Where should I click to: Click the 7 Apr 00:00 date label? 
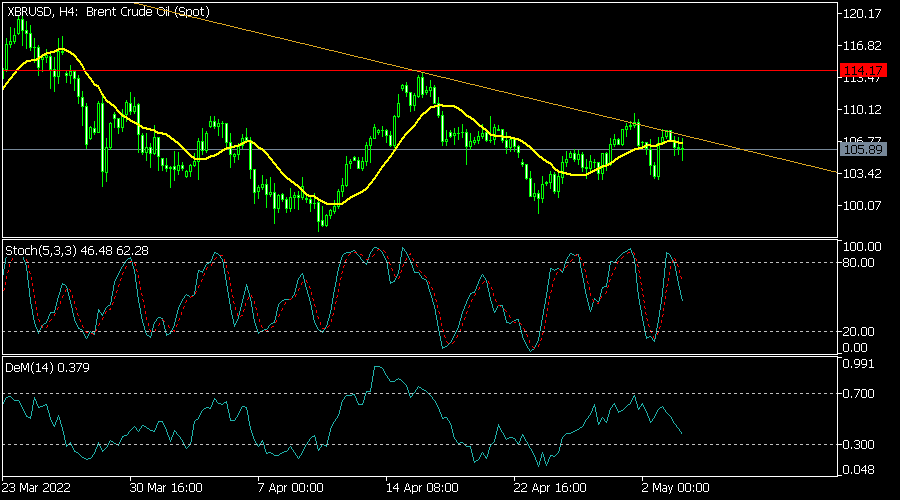[x=290, y=488]
